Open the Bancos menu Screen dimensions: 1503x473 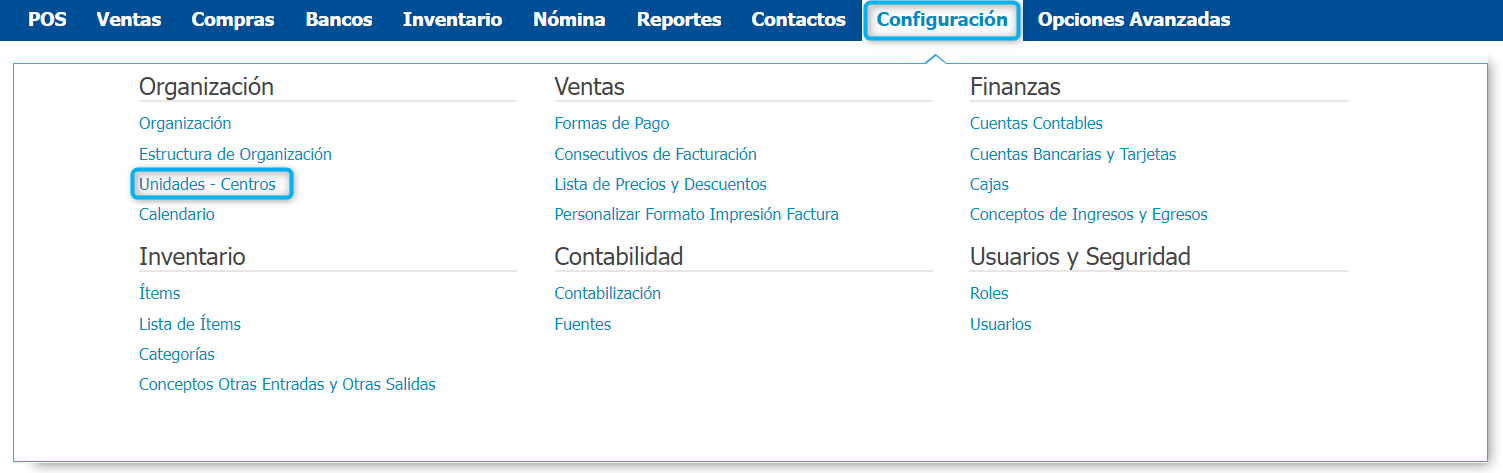pyautogui.click(x=339, y=19)
